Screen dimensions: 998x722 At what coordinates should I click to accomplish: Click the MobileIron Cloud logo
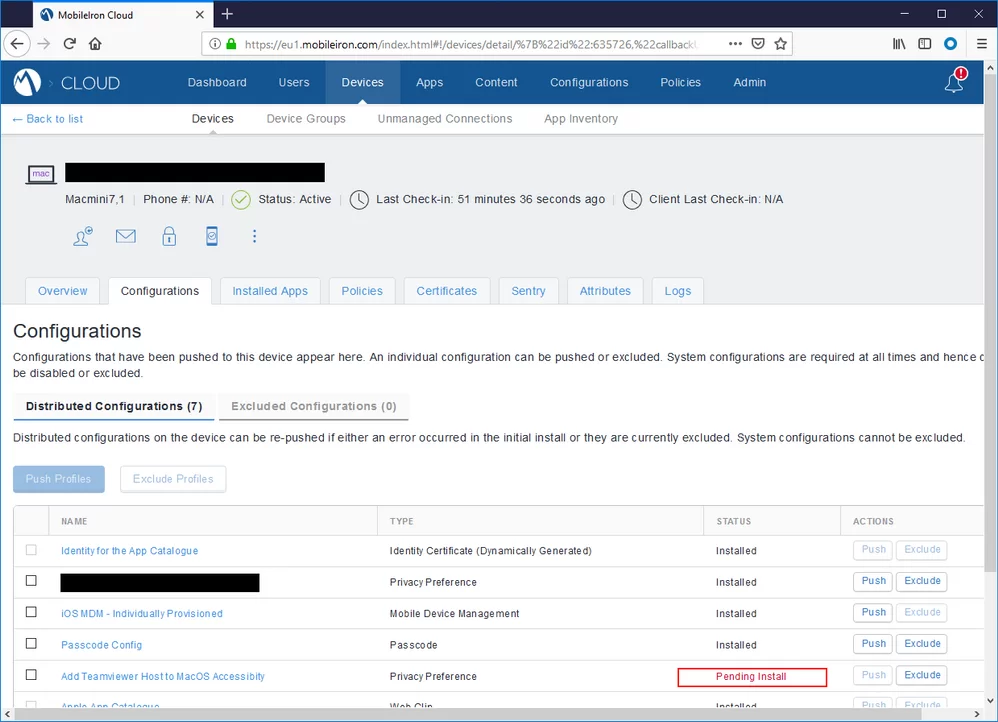[x=28, y=82]
